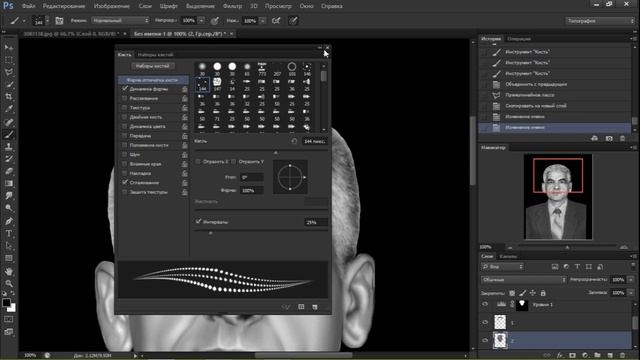
Task: Hide layer 1 with eye icon
Action: tap(485, 322)
